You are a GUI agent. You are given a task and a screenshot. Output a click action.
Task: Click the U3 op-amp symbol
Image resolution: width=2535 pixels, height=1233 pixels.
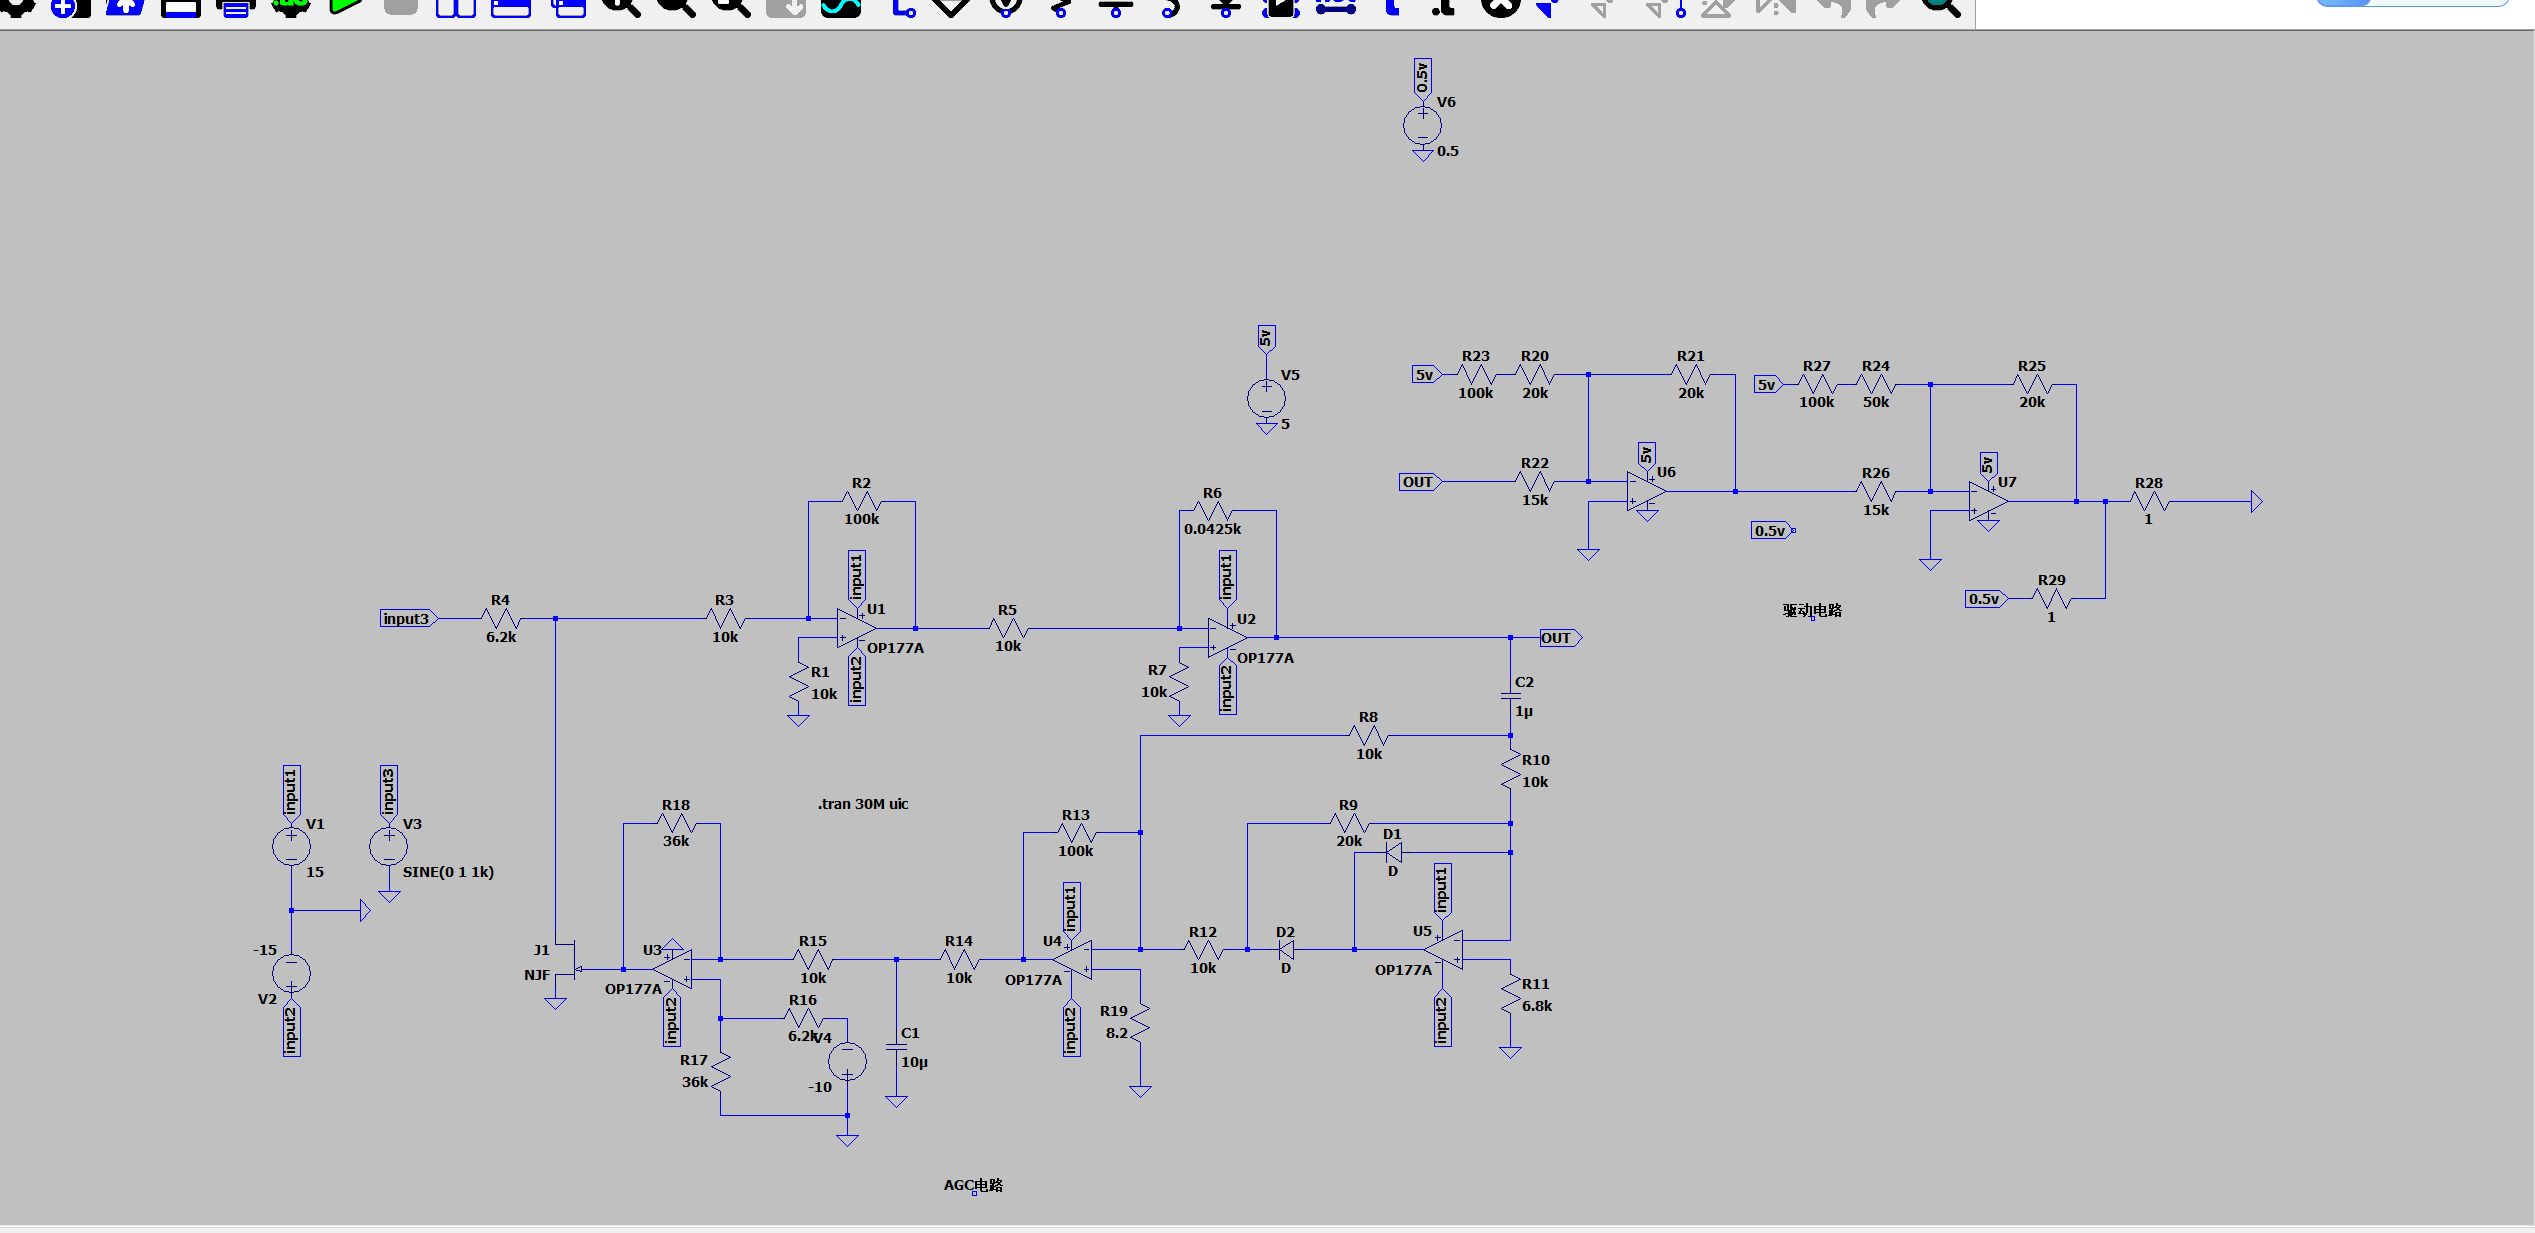(672, 968)
